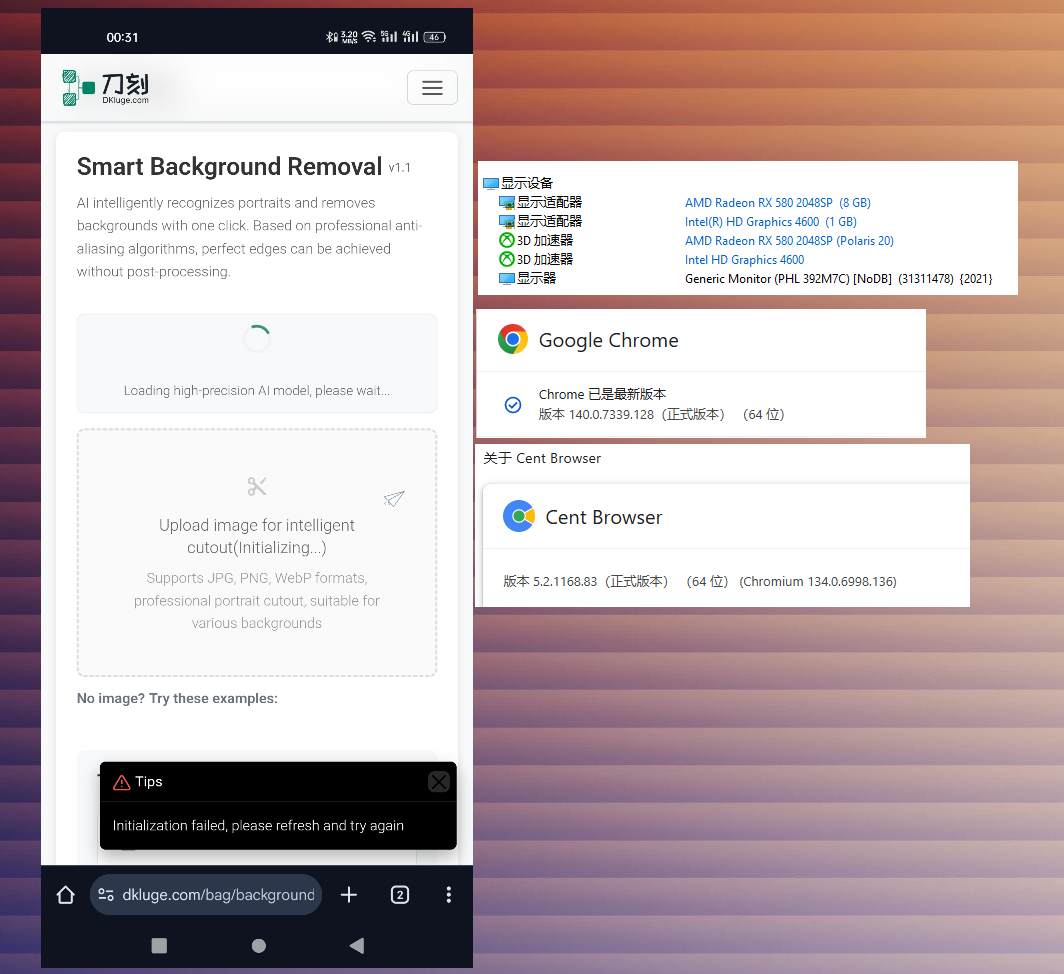
Task: Close the Tips notification
Action: tap(438, 782)
